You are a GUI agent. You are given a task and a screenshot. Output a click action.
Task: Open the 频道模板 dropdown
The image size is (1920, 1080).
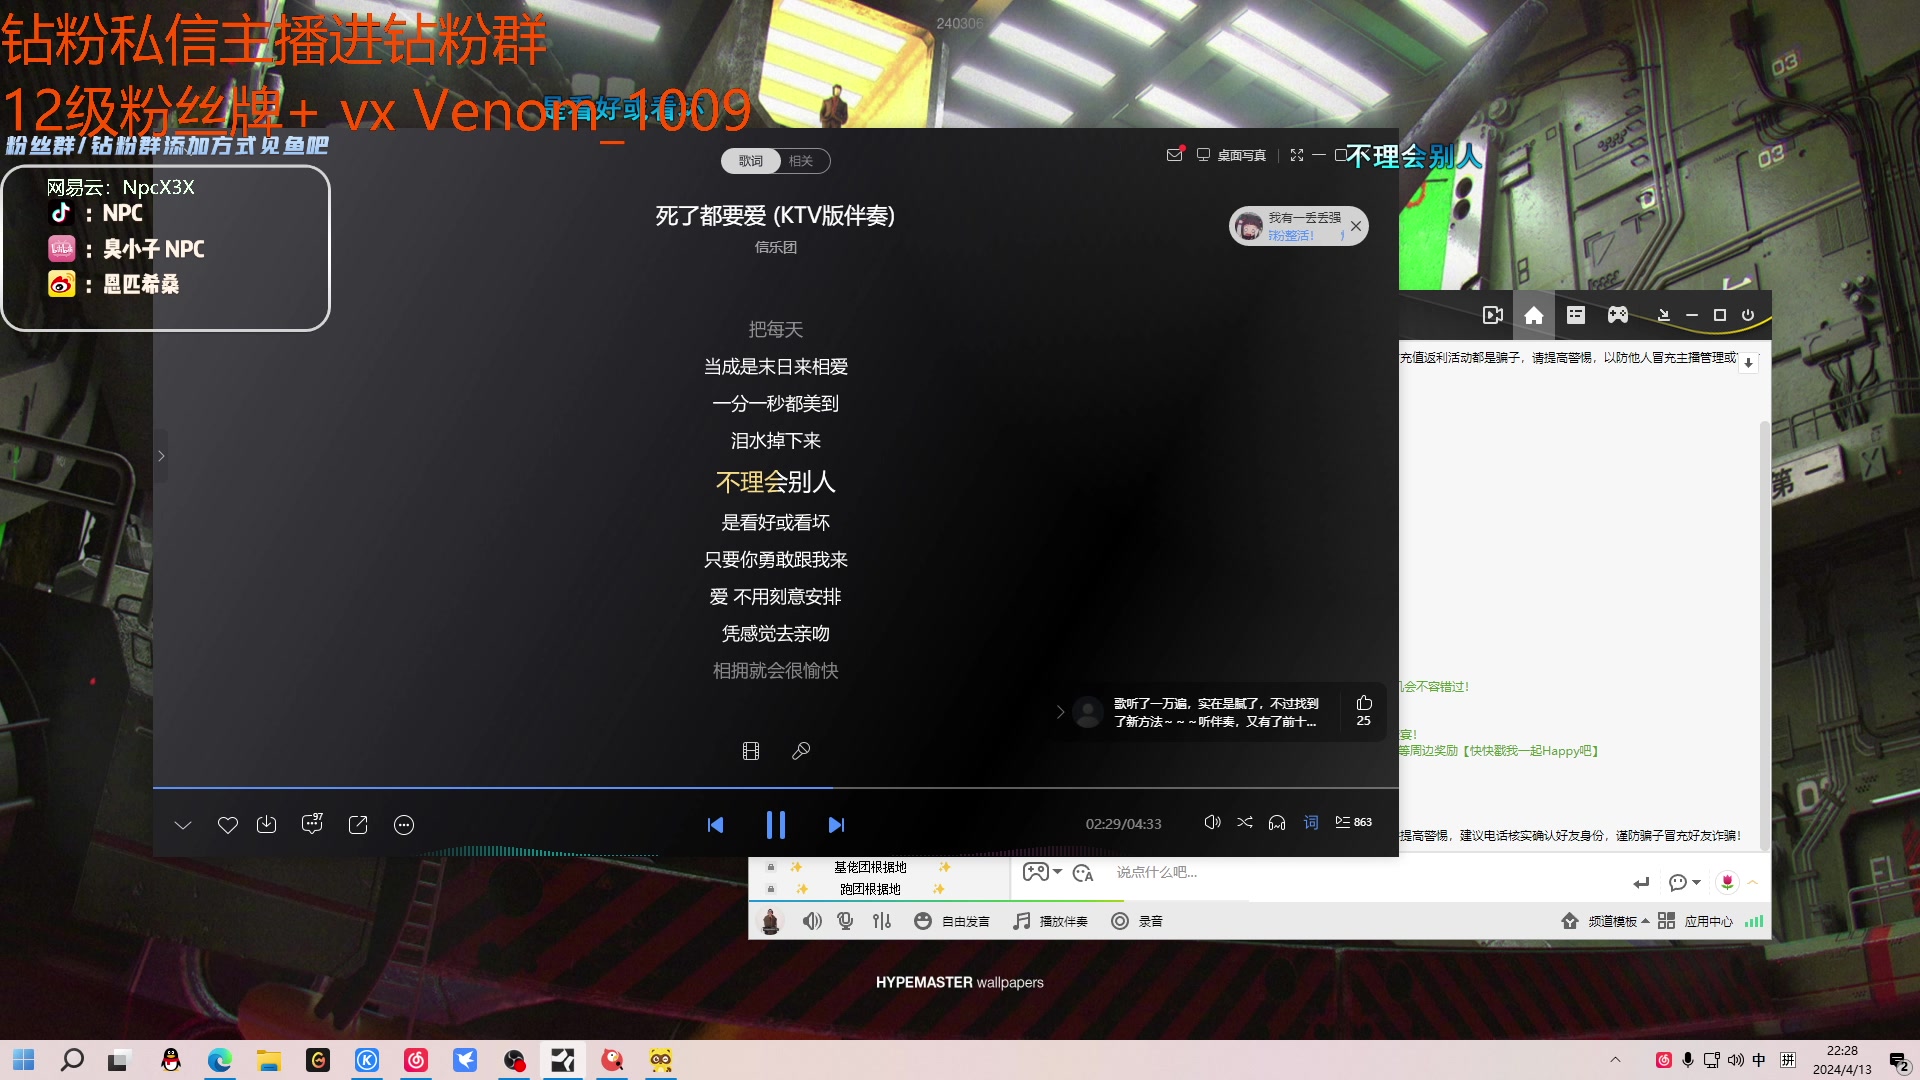[x=1605, y=921]
